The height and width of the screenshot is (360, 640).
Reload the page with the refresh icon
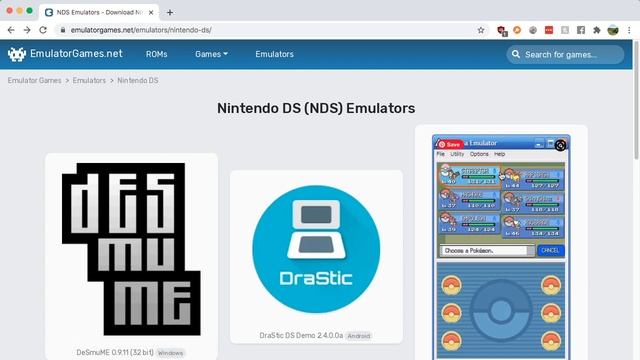[x=43, y=30]
